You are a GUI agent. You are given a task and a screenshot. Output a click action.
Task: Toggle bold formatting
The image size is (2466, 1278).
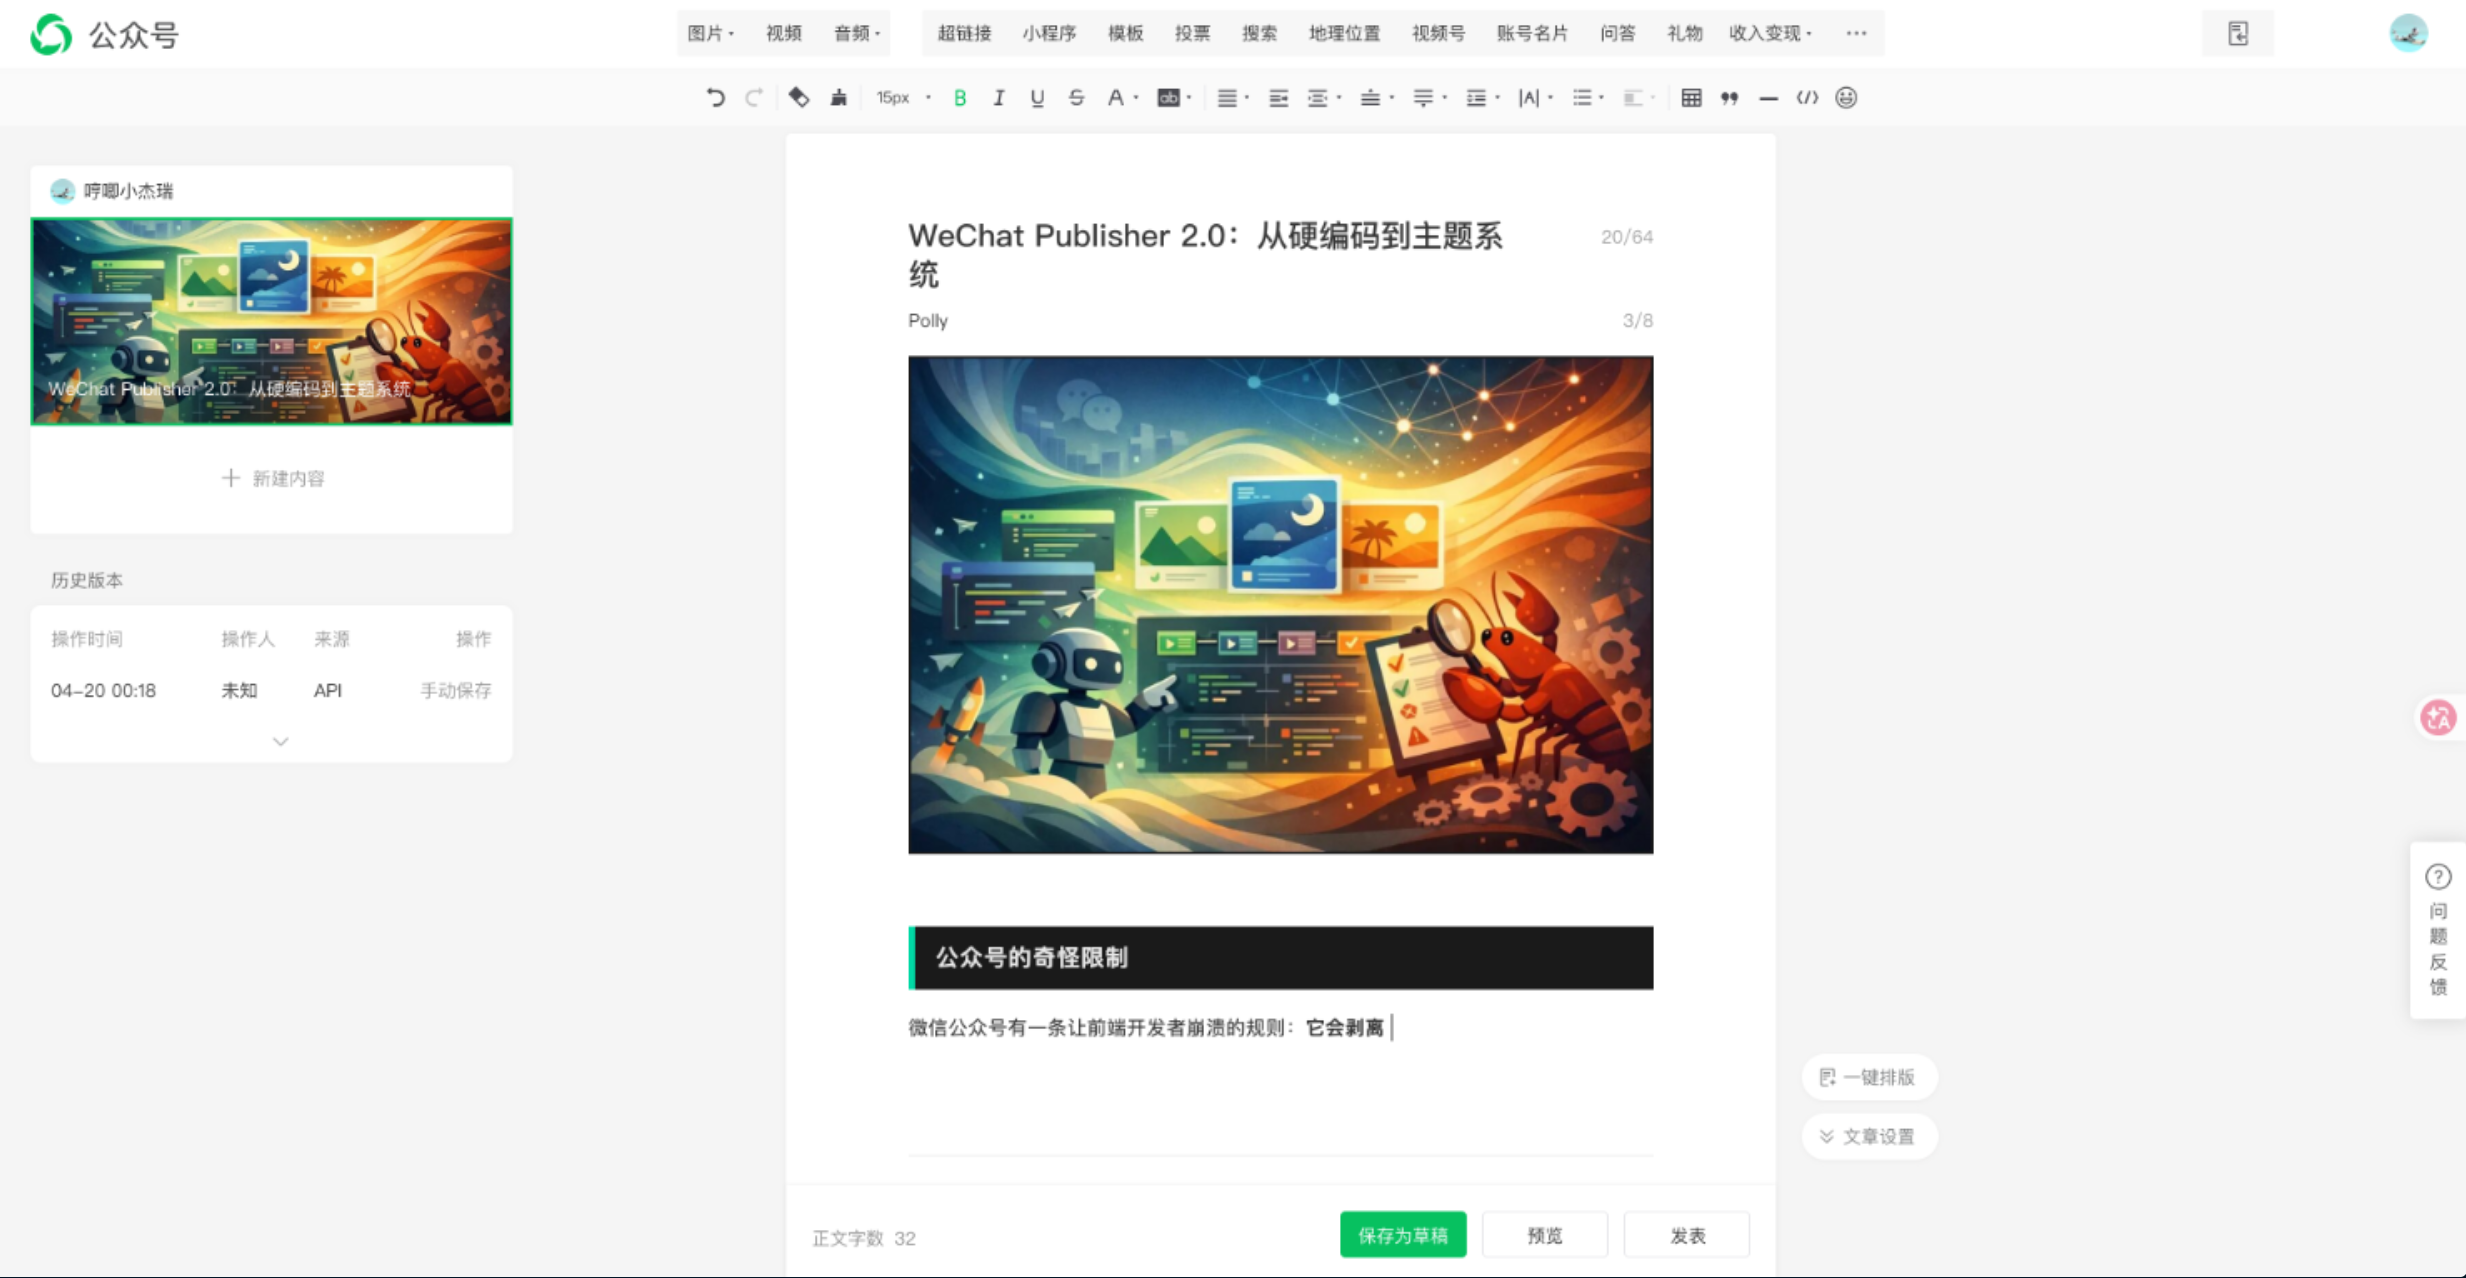(x=960, y=97)
